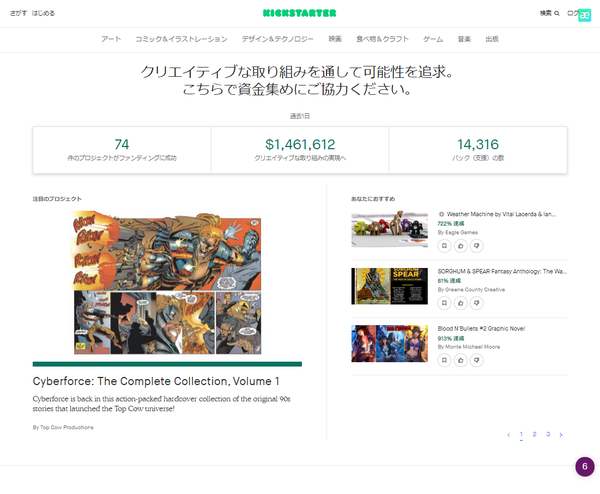Go to next recommendations page arrow

[x=561, y=435]
